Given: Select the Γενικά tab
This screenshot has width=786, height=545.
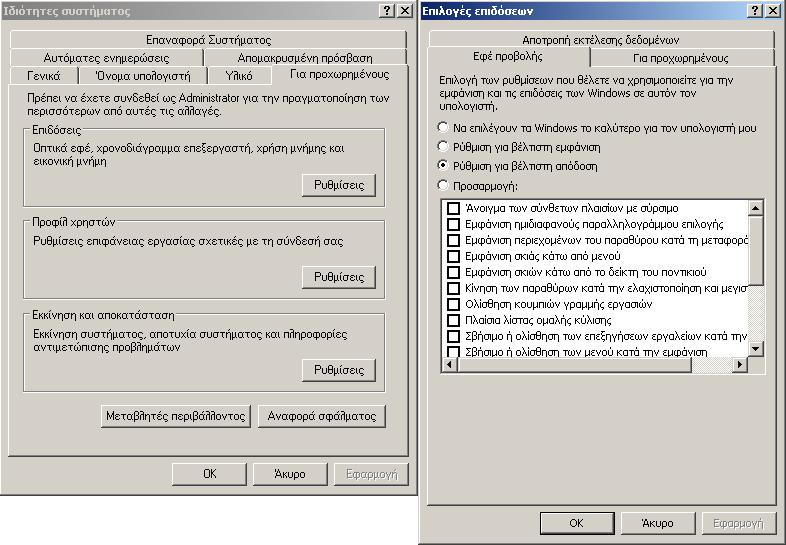Looking at the screenshot, I should (44, 76).
